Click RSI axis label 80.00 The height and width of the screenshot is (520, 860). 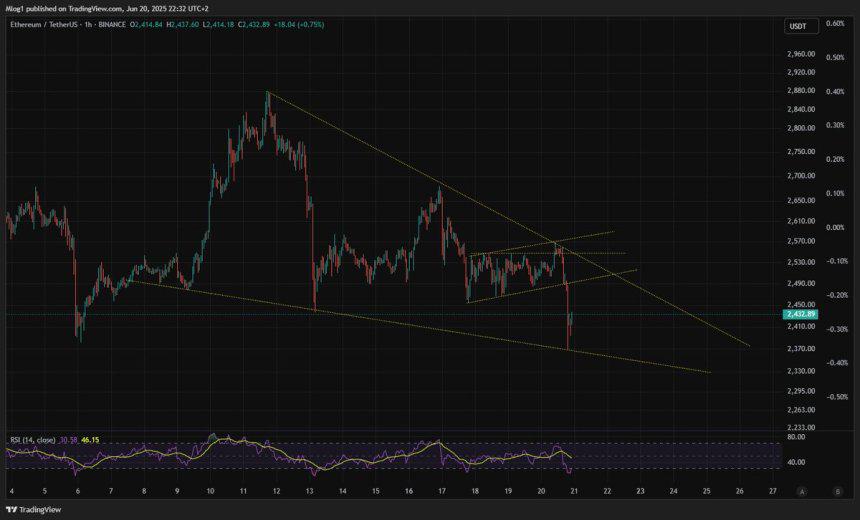pyautogui.click(x=796, y=437)
